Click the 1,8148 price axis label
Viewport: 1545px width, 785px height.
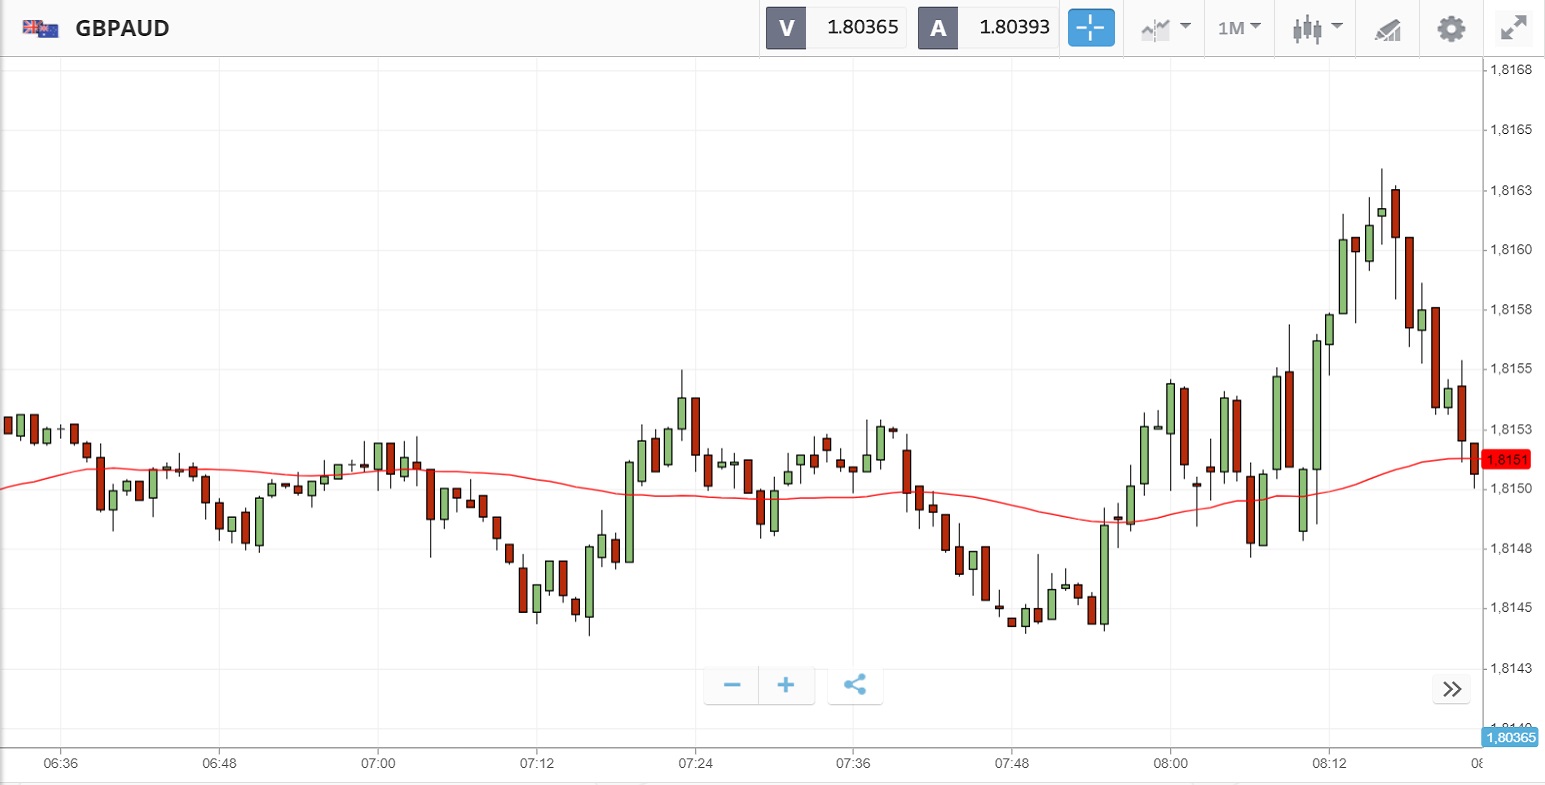point(1511,548)
